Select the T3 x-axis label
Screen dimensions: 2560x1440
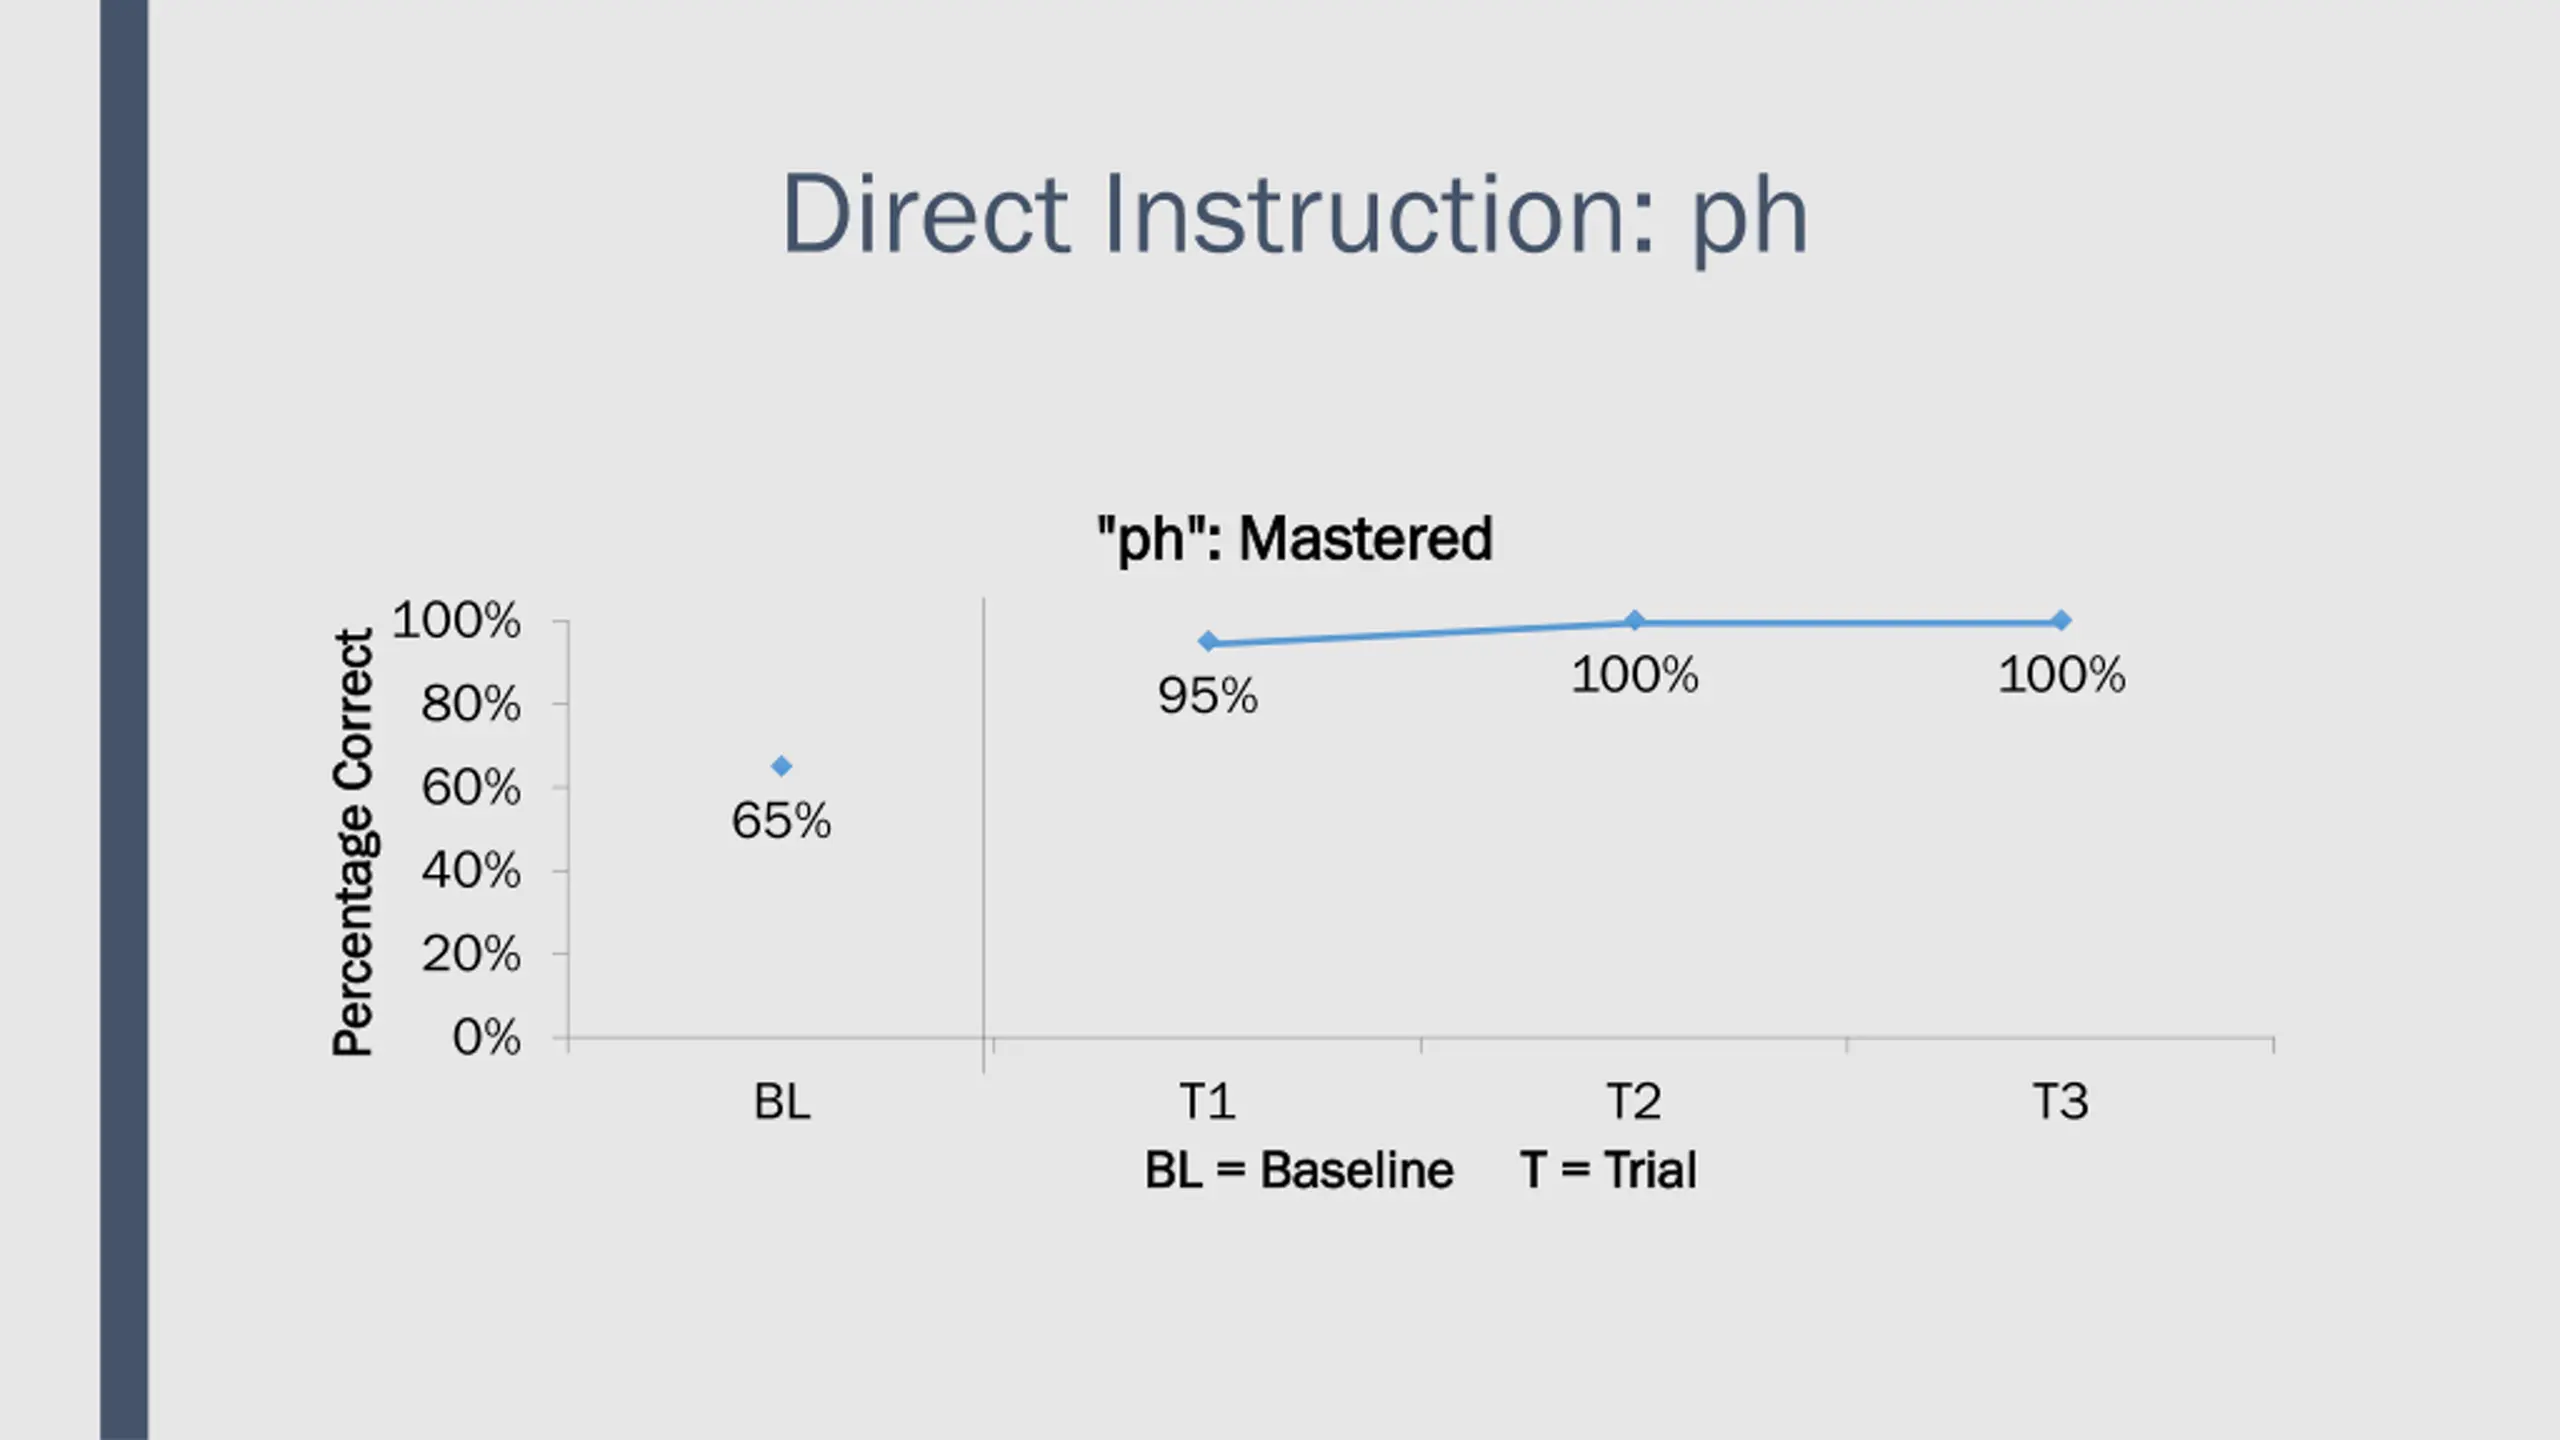pos(2061,1102)
